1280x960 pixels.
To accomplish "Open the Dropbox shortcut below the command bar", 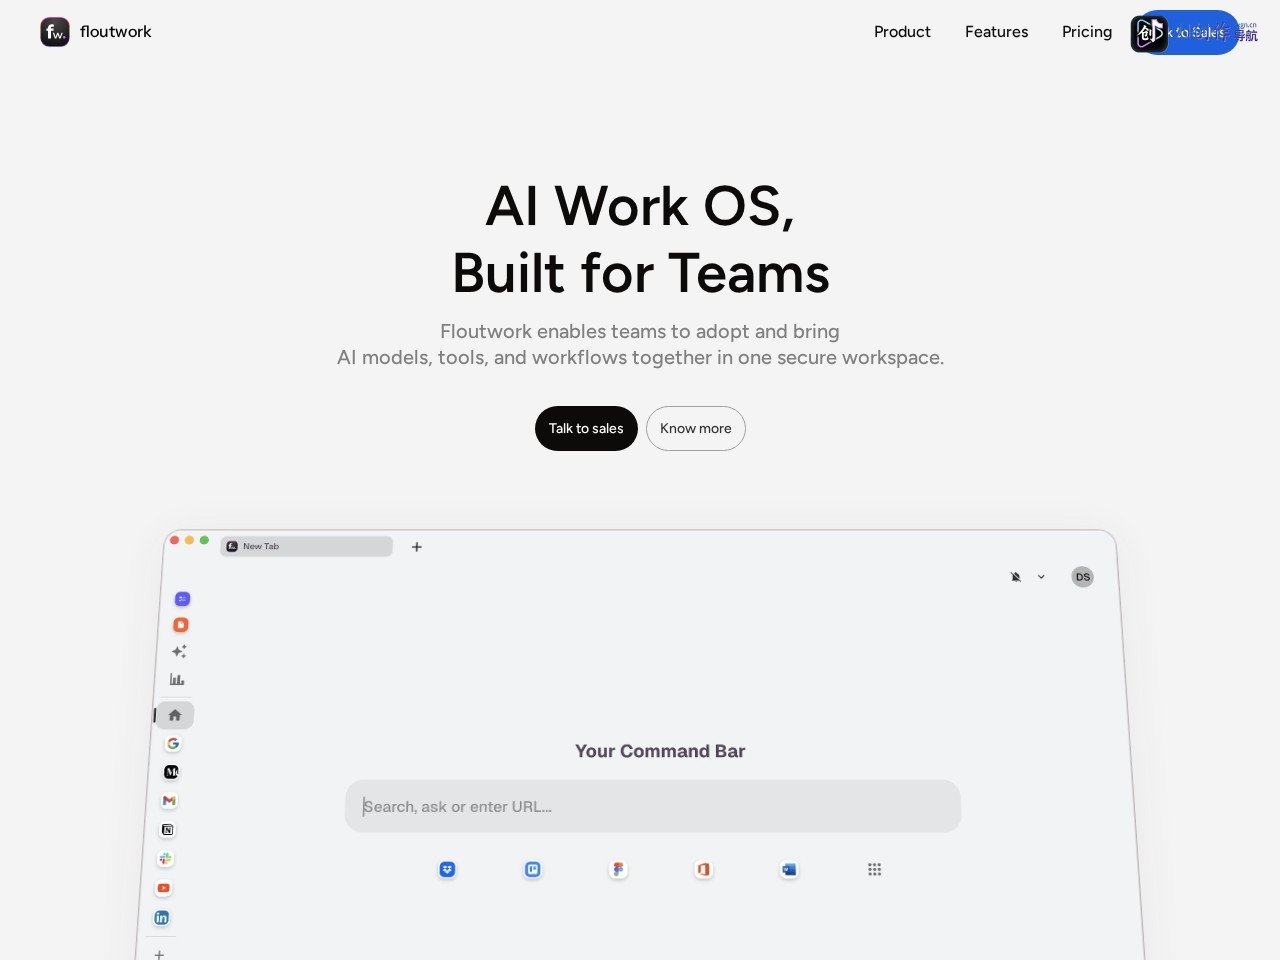I will pos(447,869).
